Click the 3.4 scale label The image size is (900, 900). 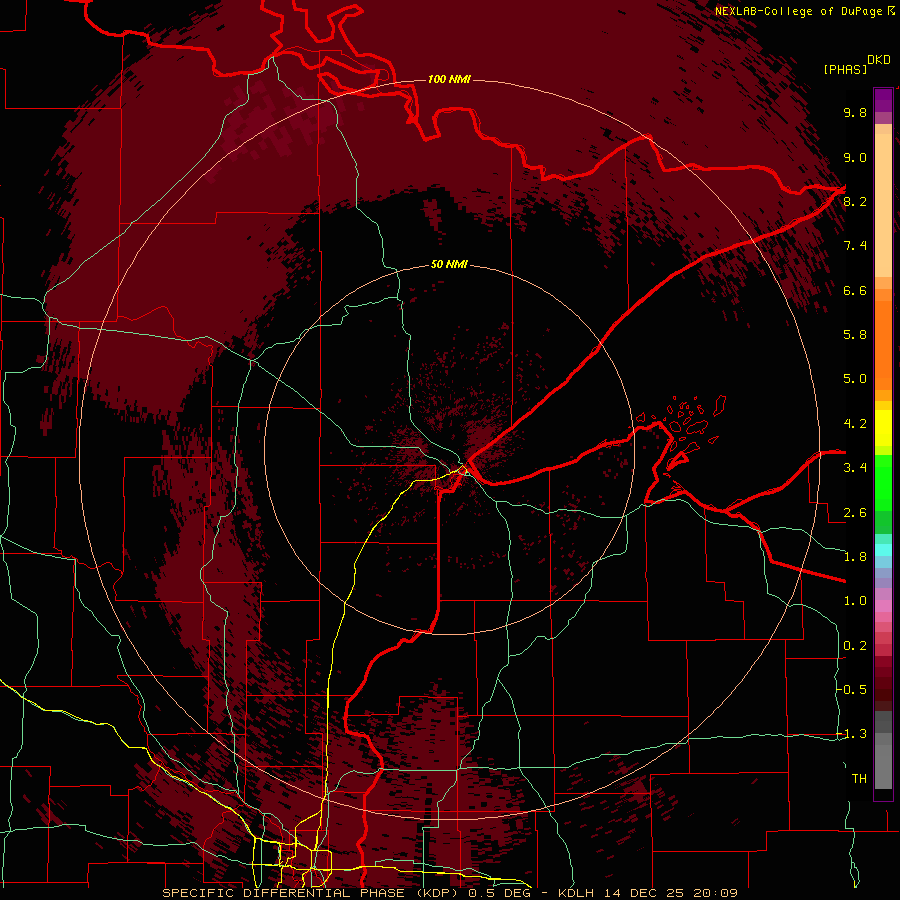(855, 468)
